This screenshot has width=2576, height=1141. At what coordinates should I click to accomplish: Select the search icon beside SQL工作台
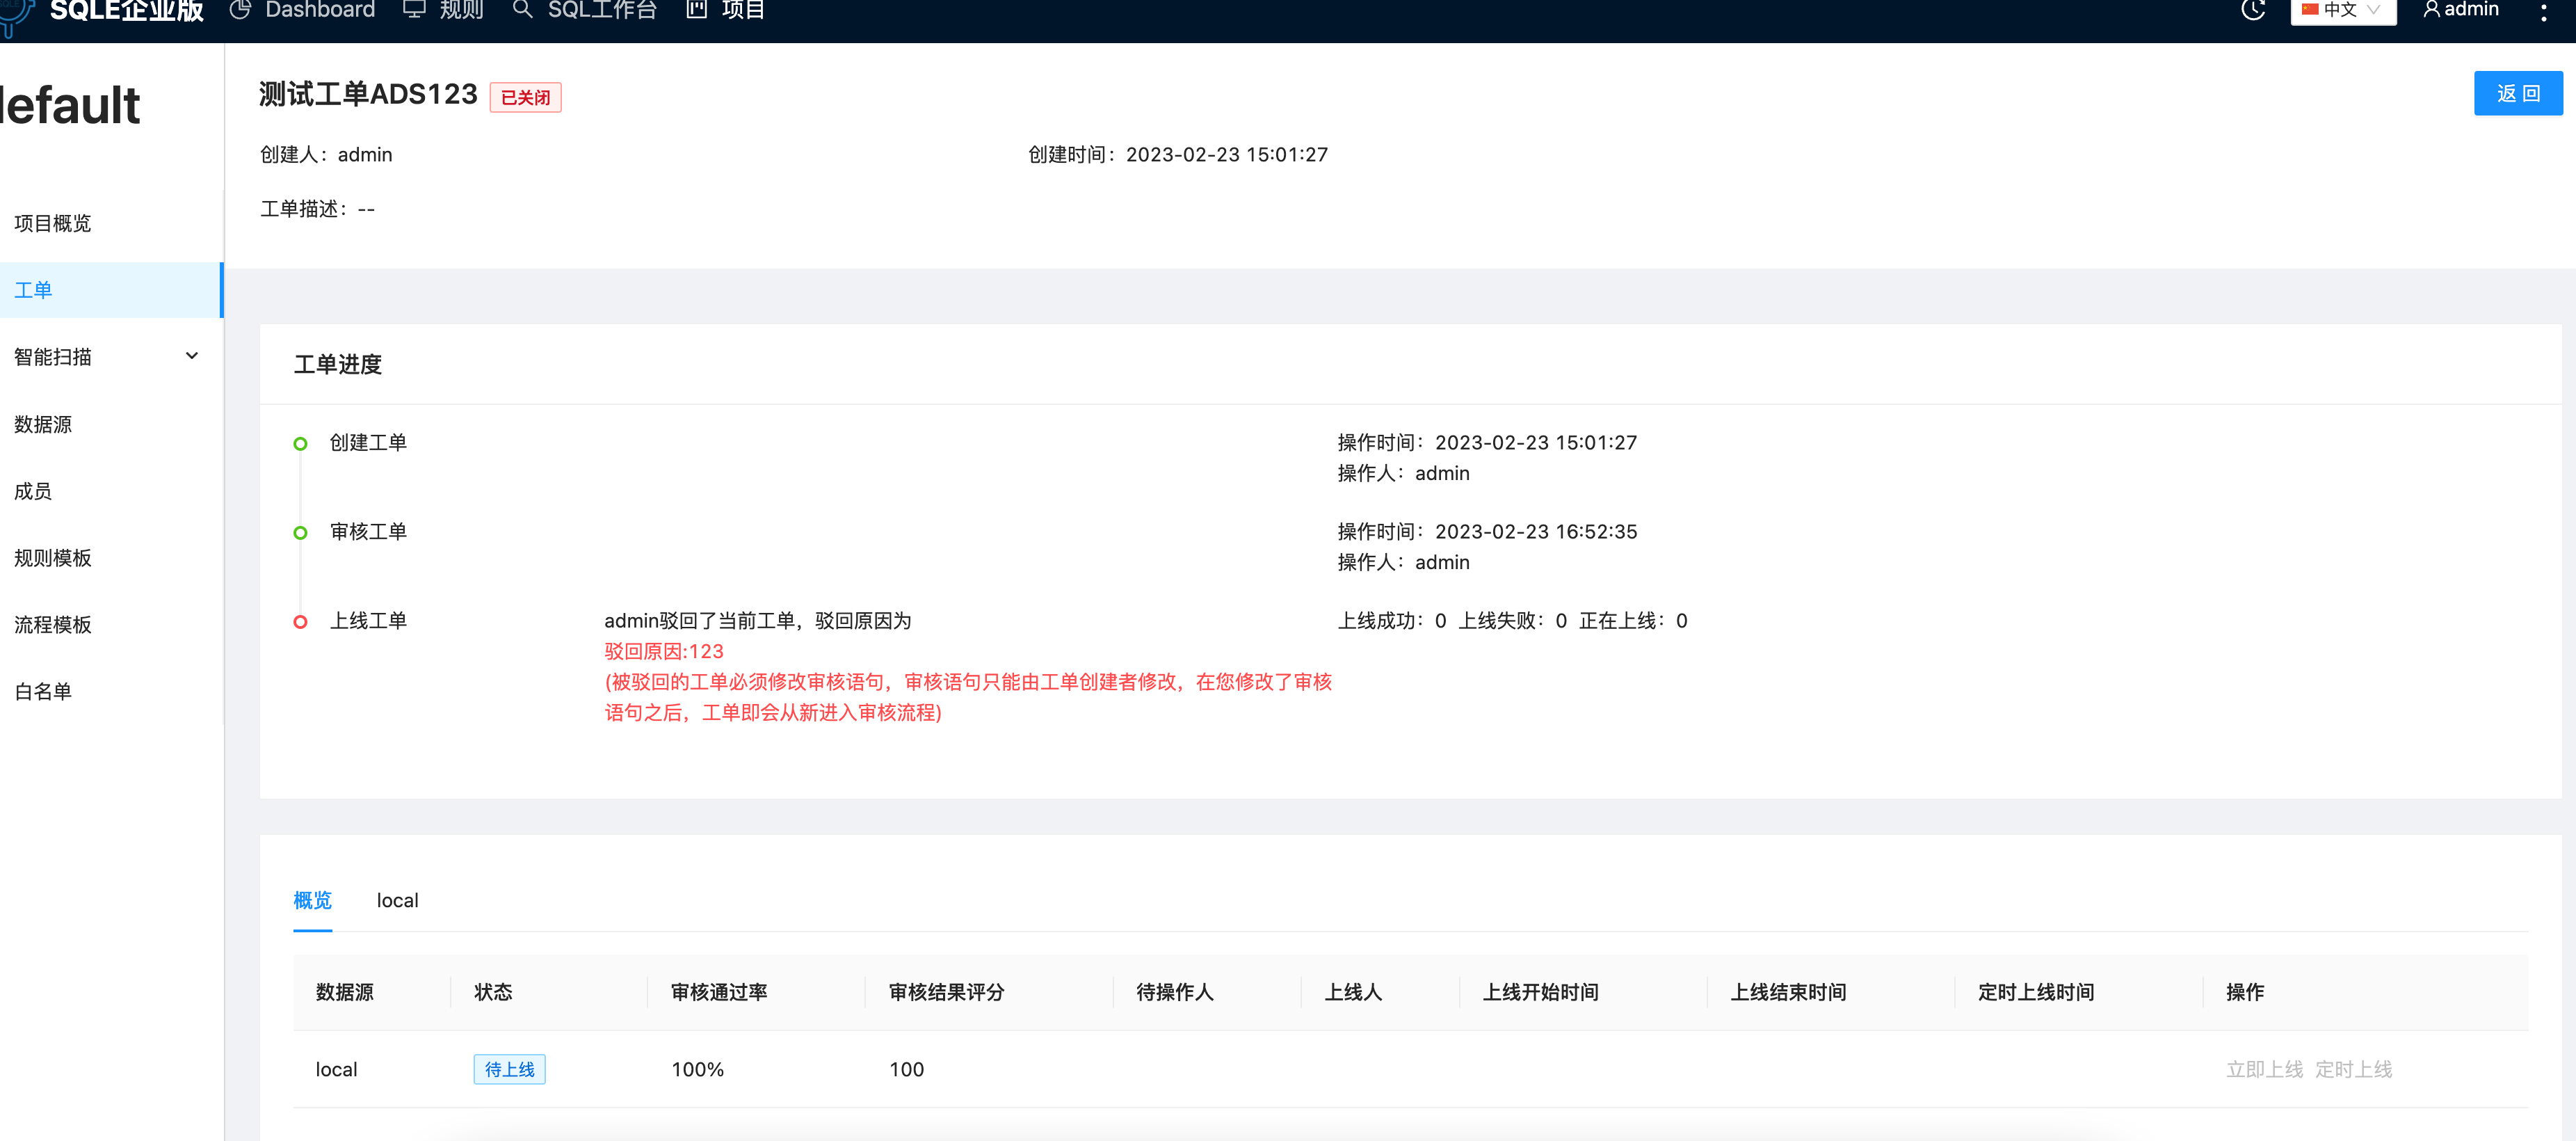click(x=522, y=10)
